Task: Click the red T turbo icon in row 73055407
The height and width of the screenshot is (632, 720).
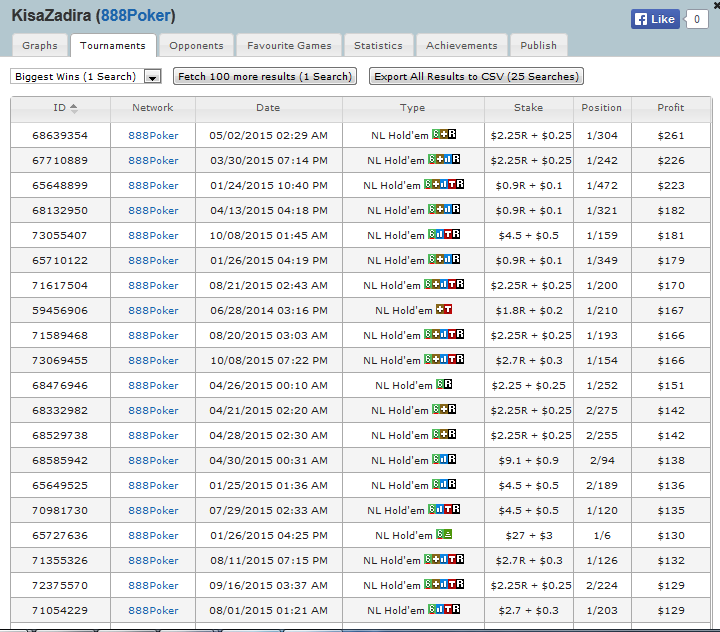Action: [448, 234]
